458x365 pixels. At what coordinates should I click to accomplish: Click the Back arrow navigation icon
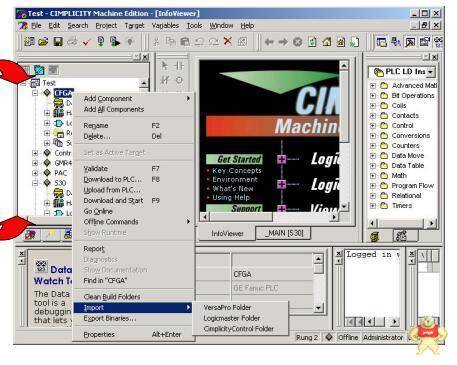[269, 42]
